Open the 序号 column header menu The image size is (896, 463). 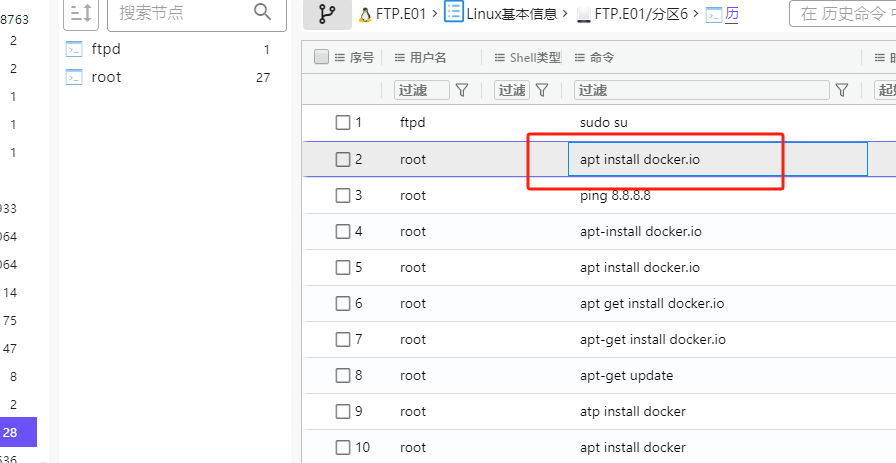click(x=340, y=58)
